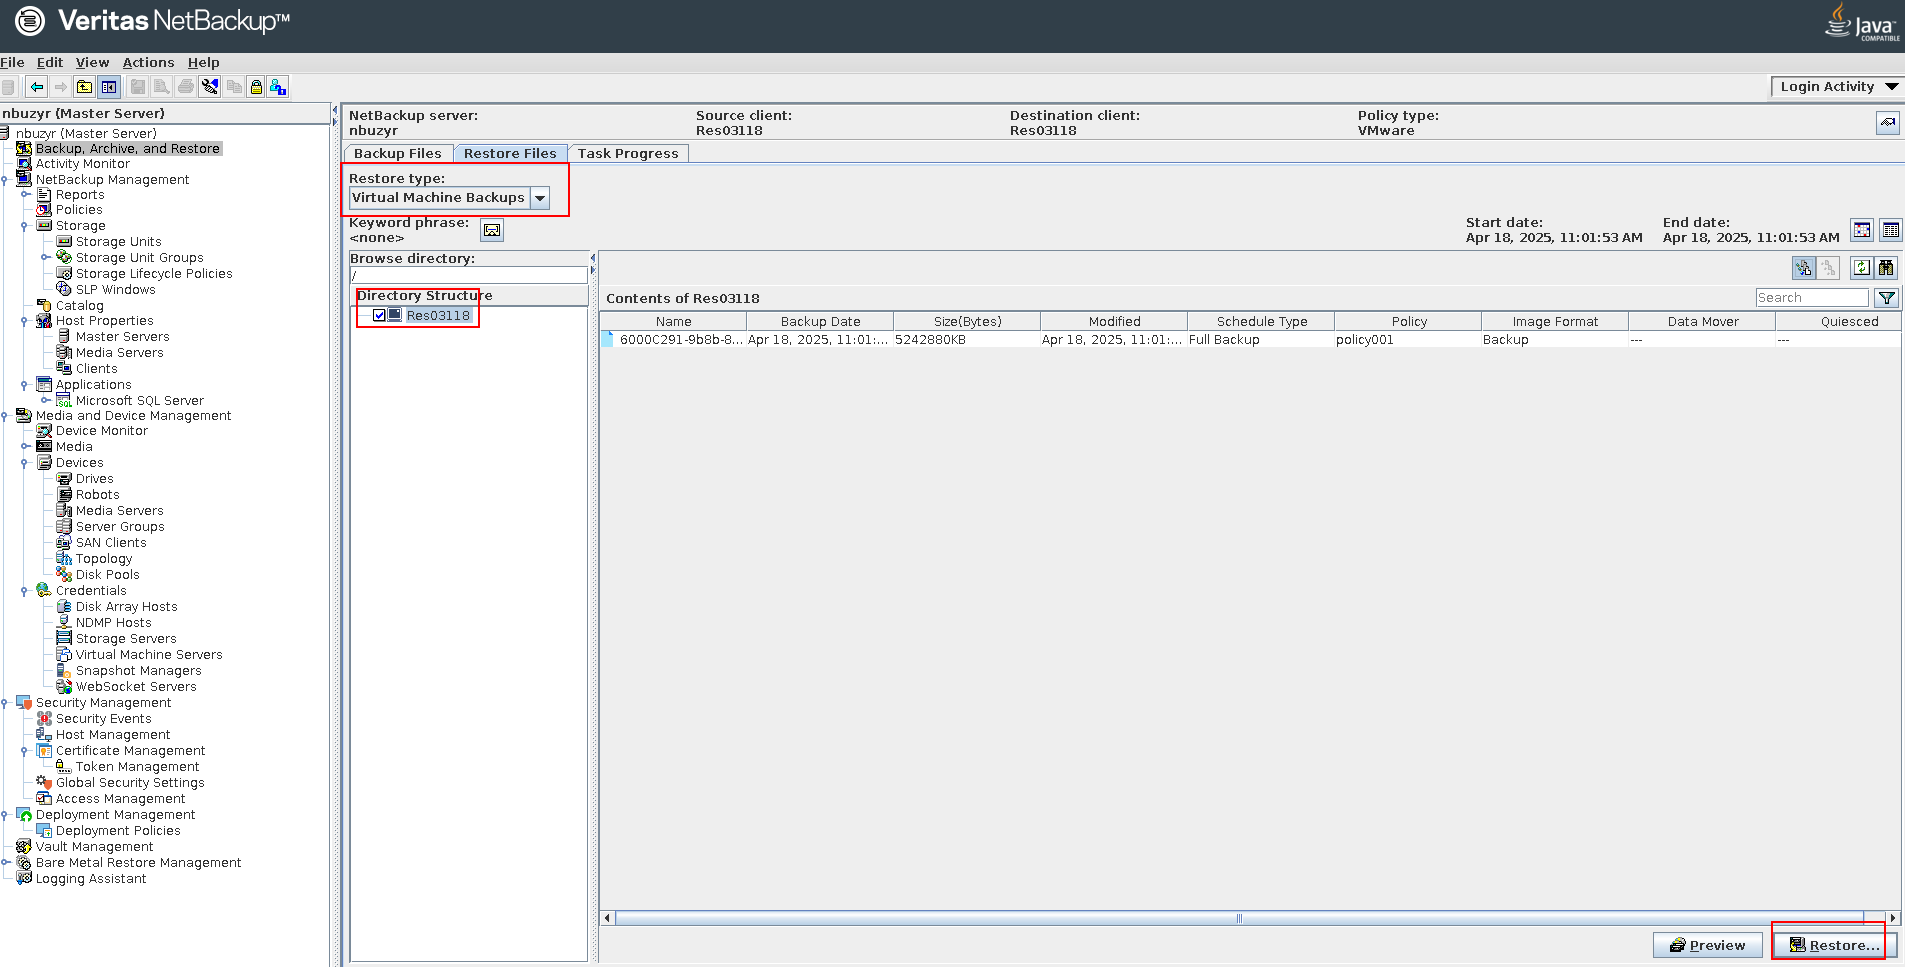Screen dimensions: 1905x967
Task: Open the Edit menu
Action: pos(50,62)
